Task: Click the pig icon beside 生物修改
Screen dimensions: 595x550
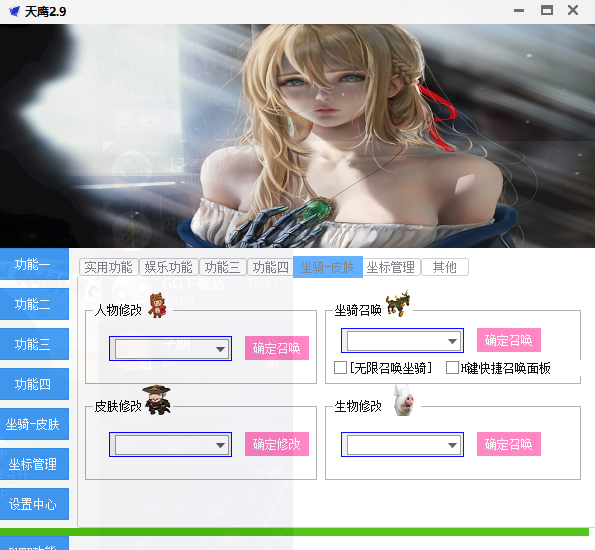Action: (403, 400)
